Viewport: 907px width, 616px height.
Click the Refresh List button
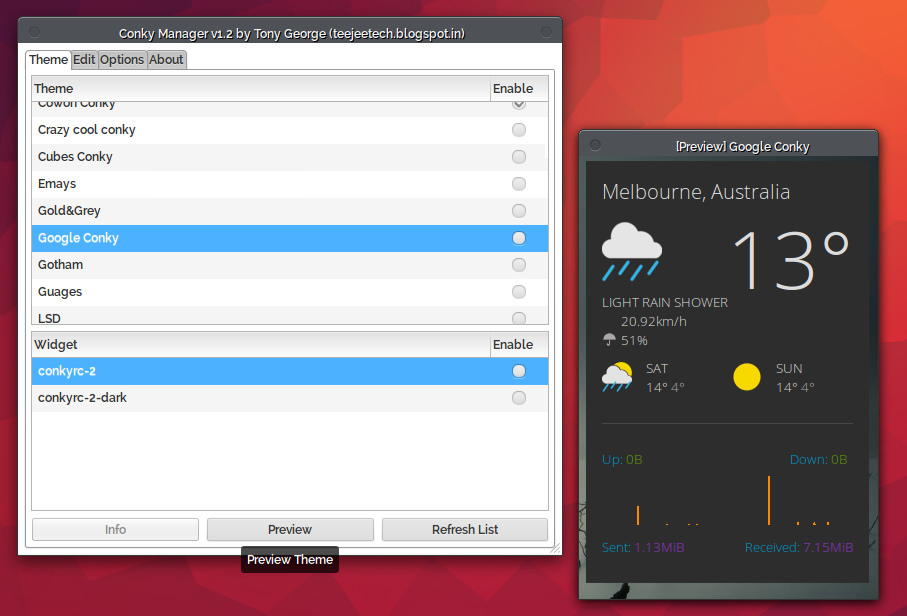click(464, 529)
